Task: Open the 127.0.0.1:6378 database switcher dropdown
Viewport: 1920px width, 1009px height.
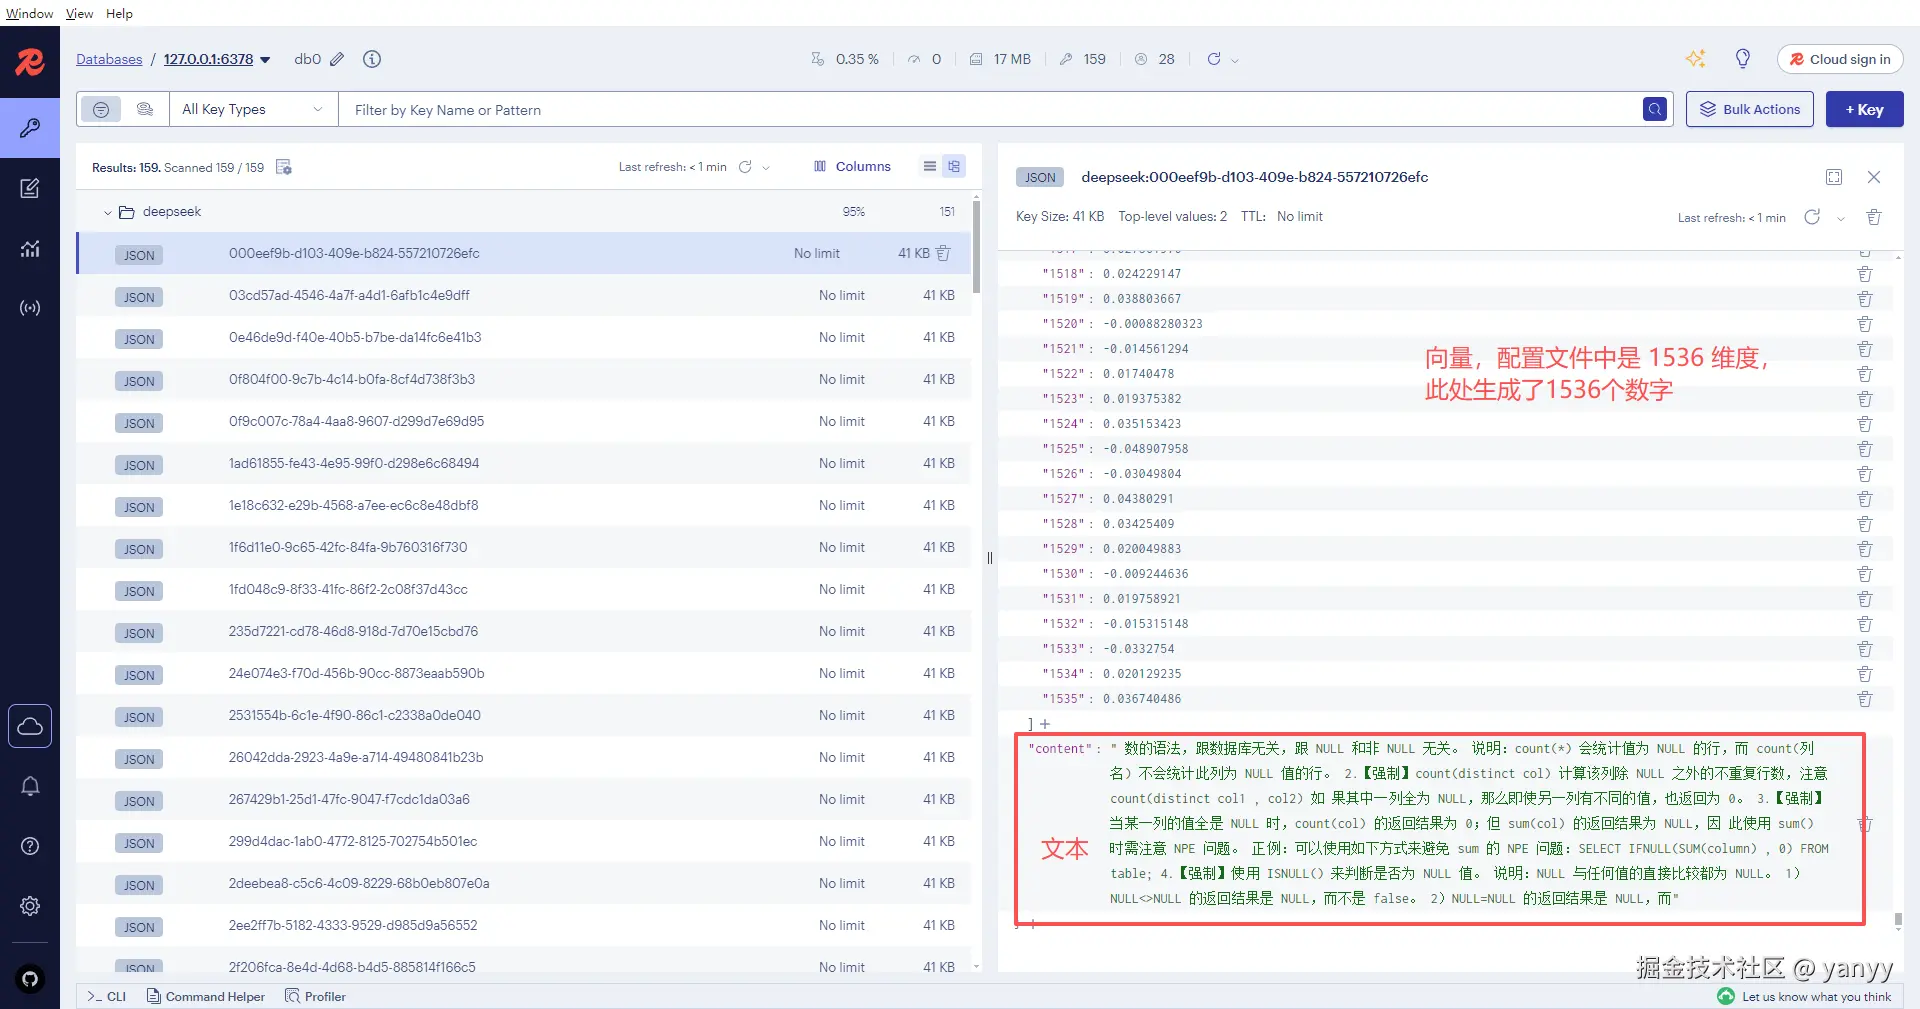Action: pyautogui.click(x=266, y=60)
